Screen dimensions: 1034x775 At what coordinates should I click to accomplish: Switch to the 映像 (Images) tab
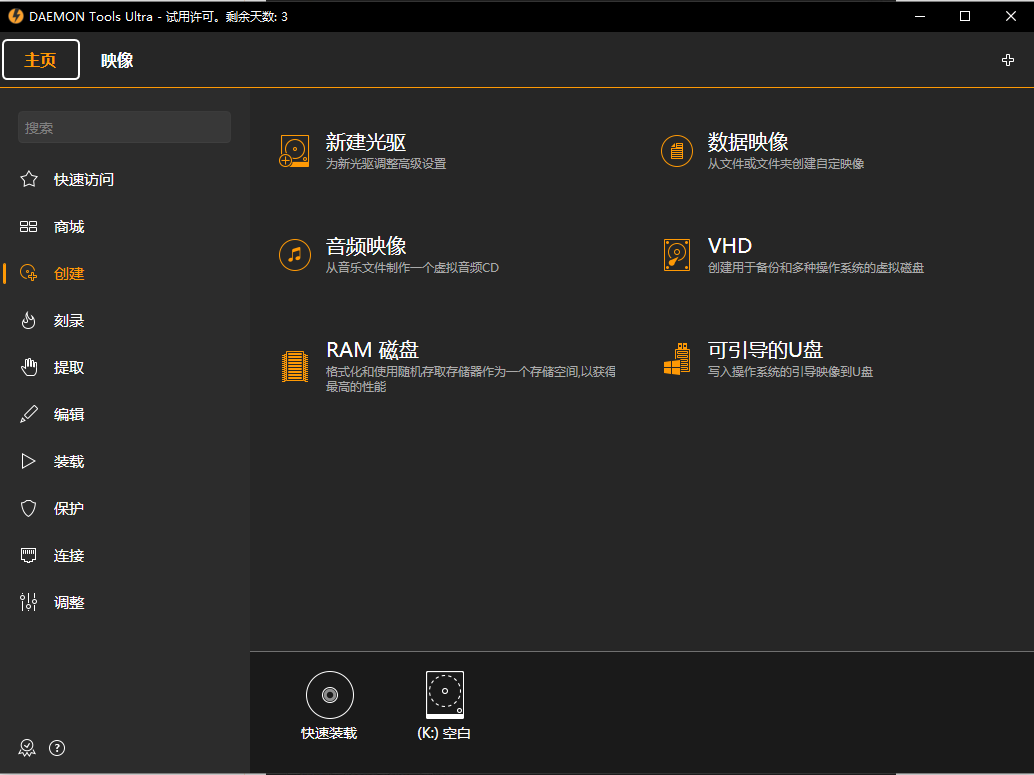click(x=117, y=60)
